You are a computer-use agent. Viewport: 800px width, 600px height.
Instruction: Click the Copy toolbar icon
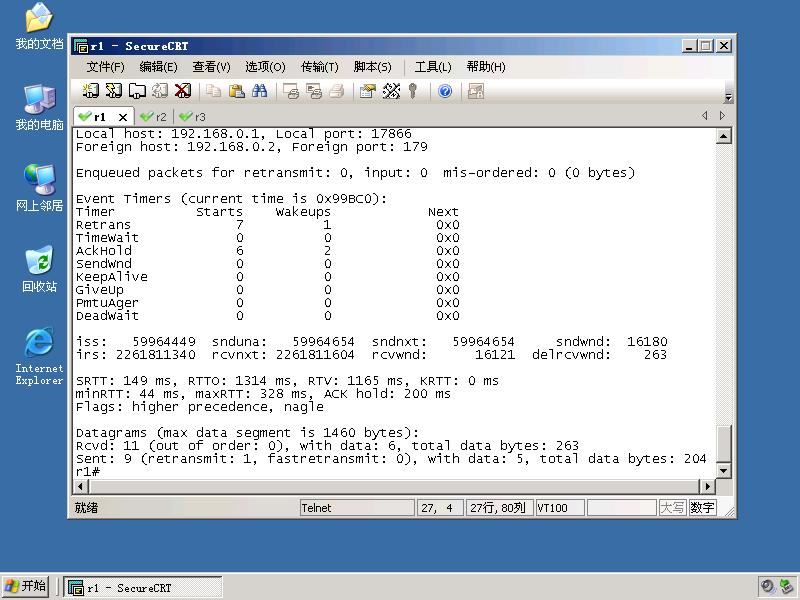(213, 91)
